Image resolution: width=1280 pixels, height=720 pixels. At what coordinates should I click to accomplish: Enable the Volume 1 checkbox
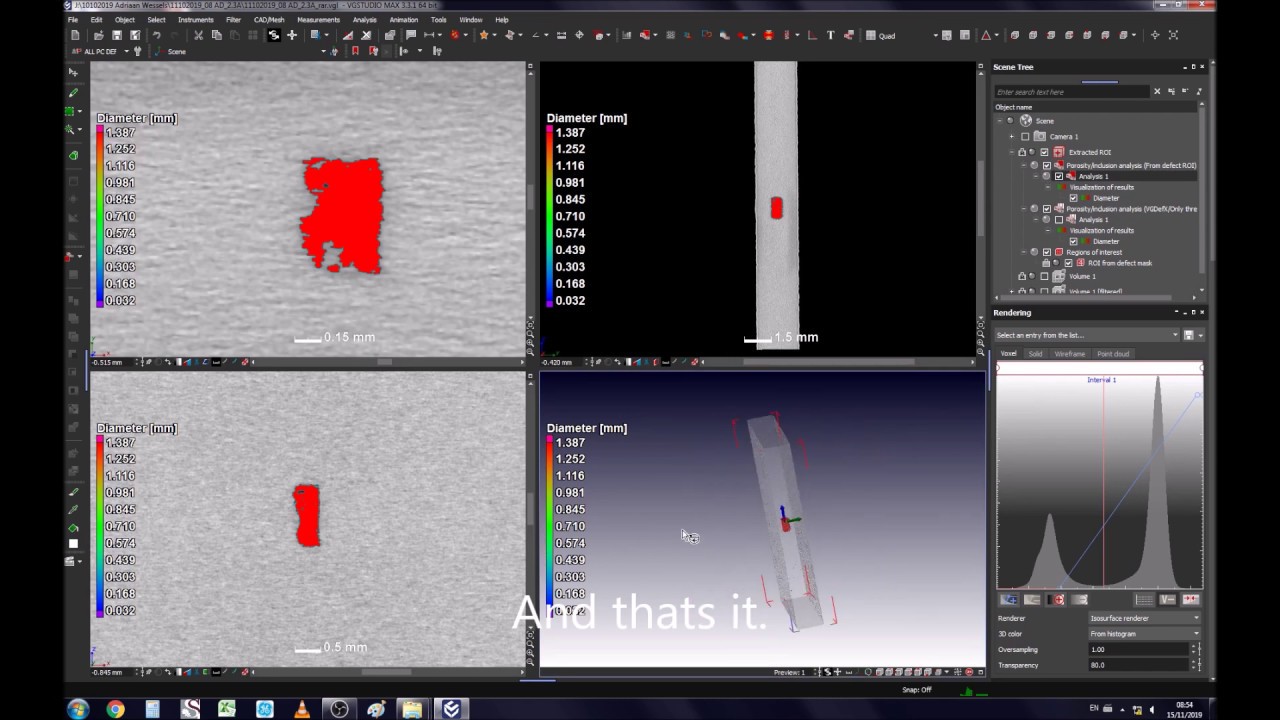click(1045, 276)
